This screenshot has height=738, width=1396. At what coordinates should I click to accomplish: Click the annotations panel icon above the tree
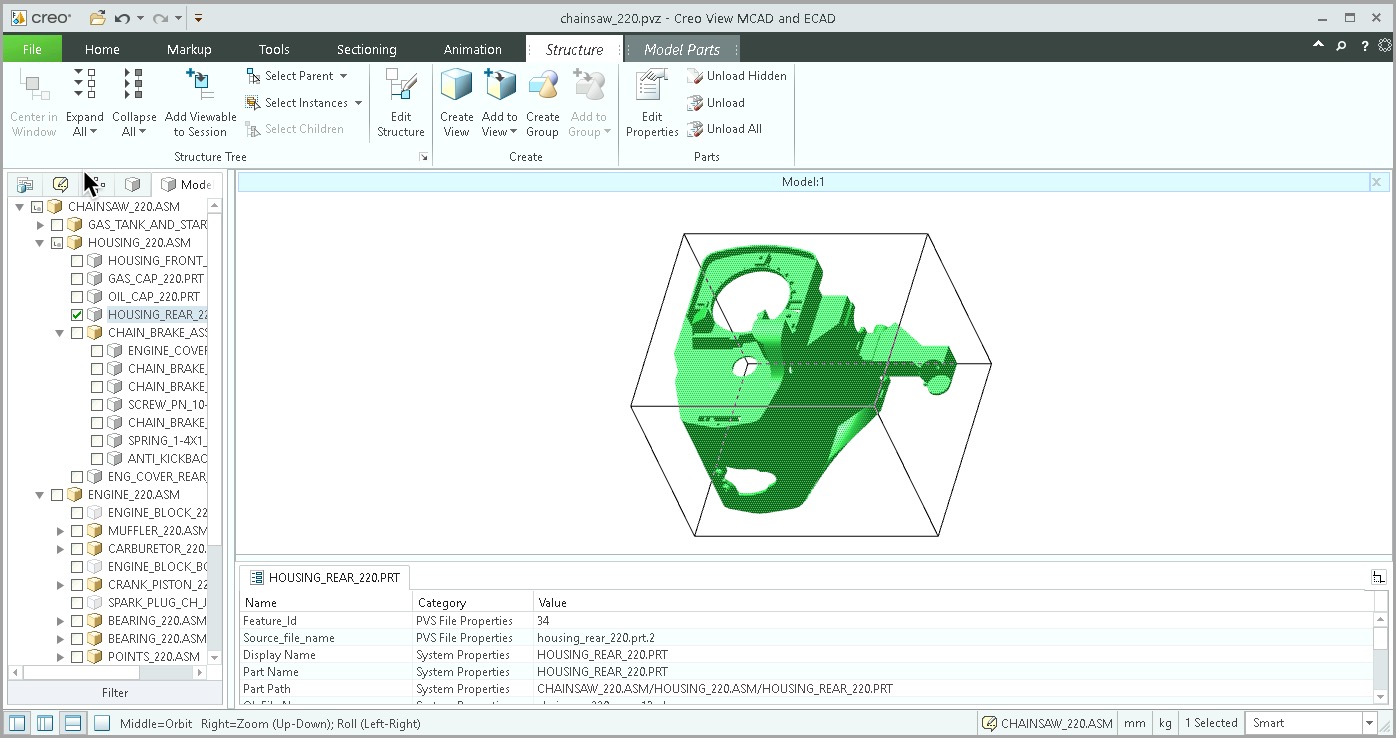[x=60, y=184]
